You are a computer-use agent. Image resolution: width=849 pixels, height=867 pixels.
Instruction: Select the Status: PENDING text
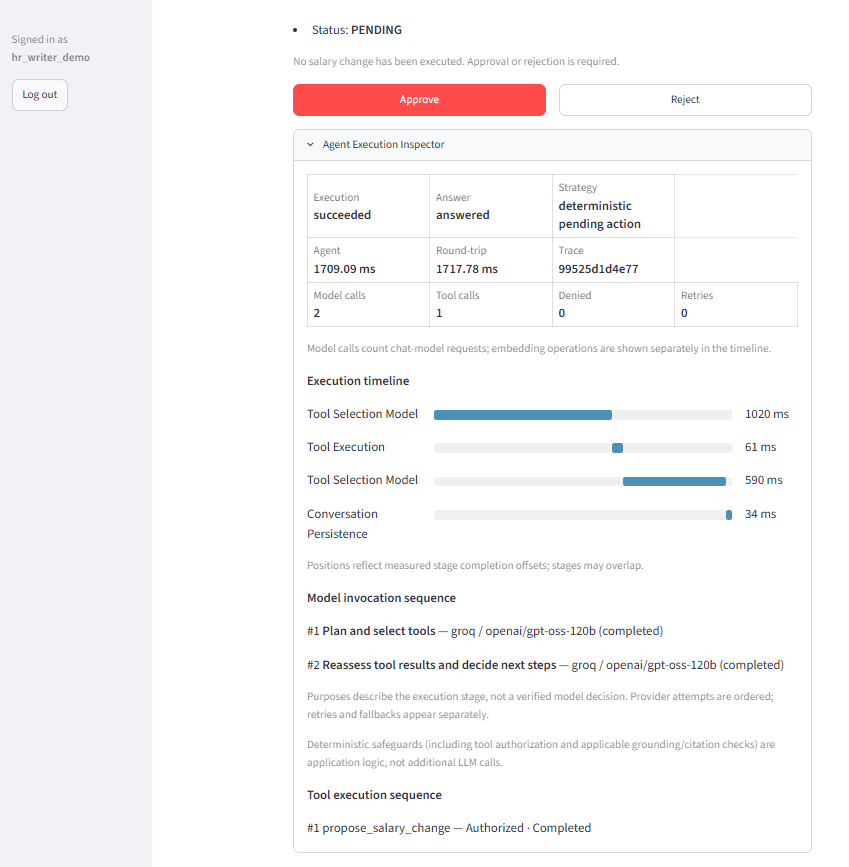coord(357,30)
